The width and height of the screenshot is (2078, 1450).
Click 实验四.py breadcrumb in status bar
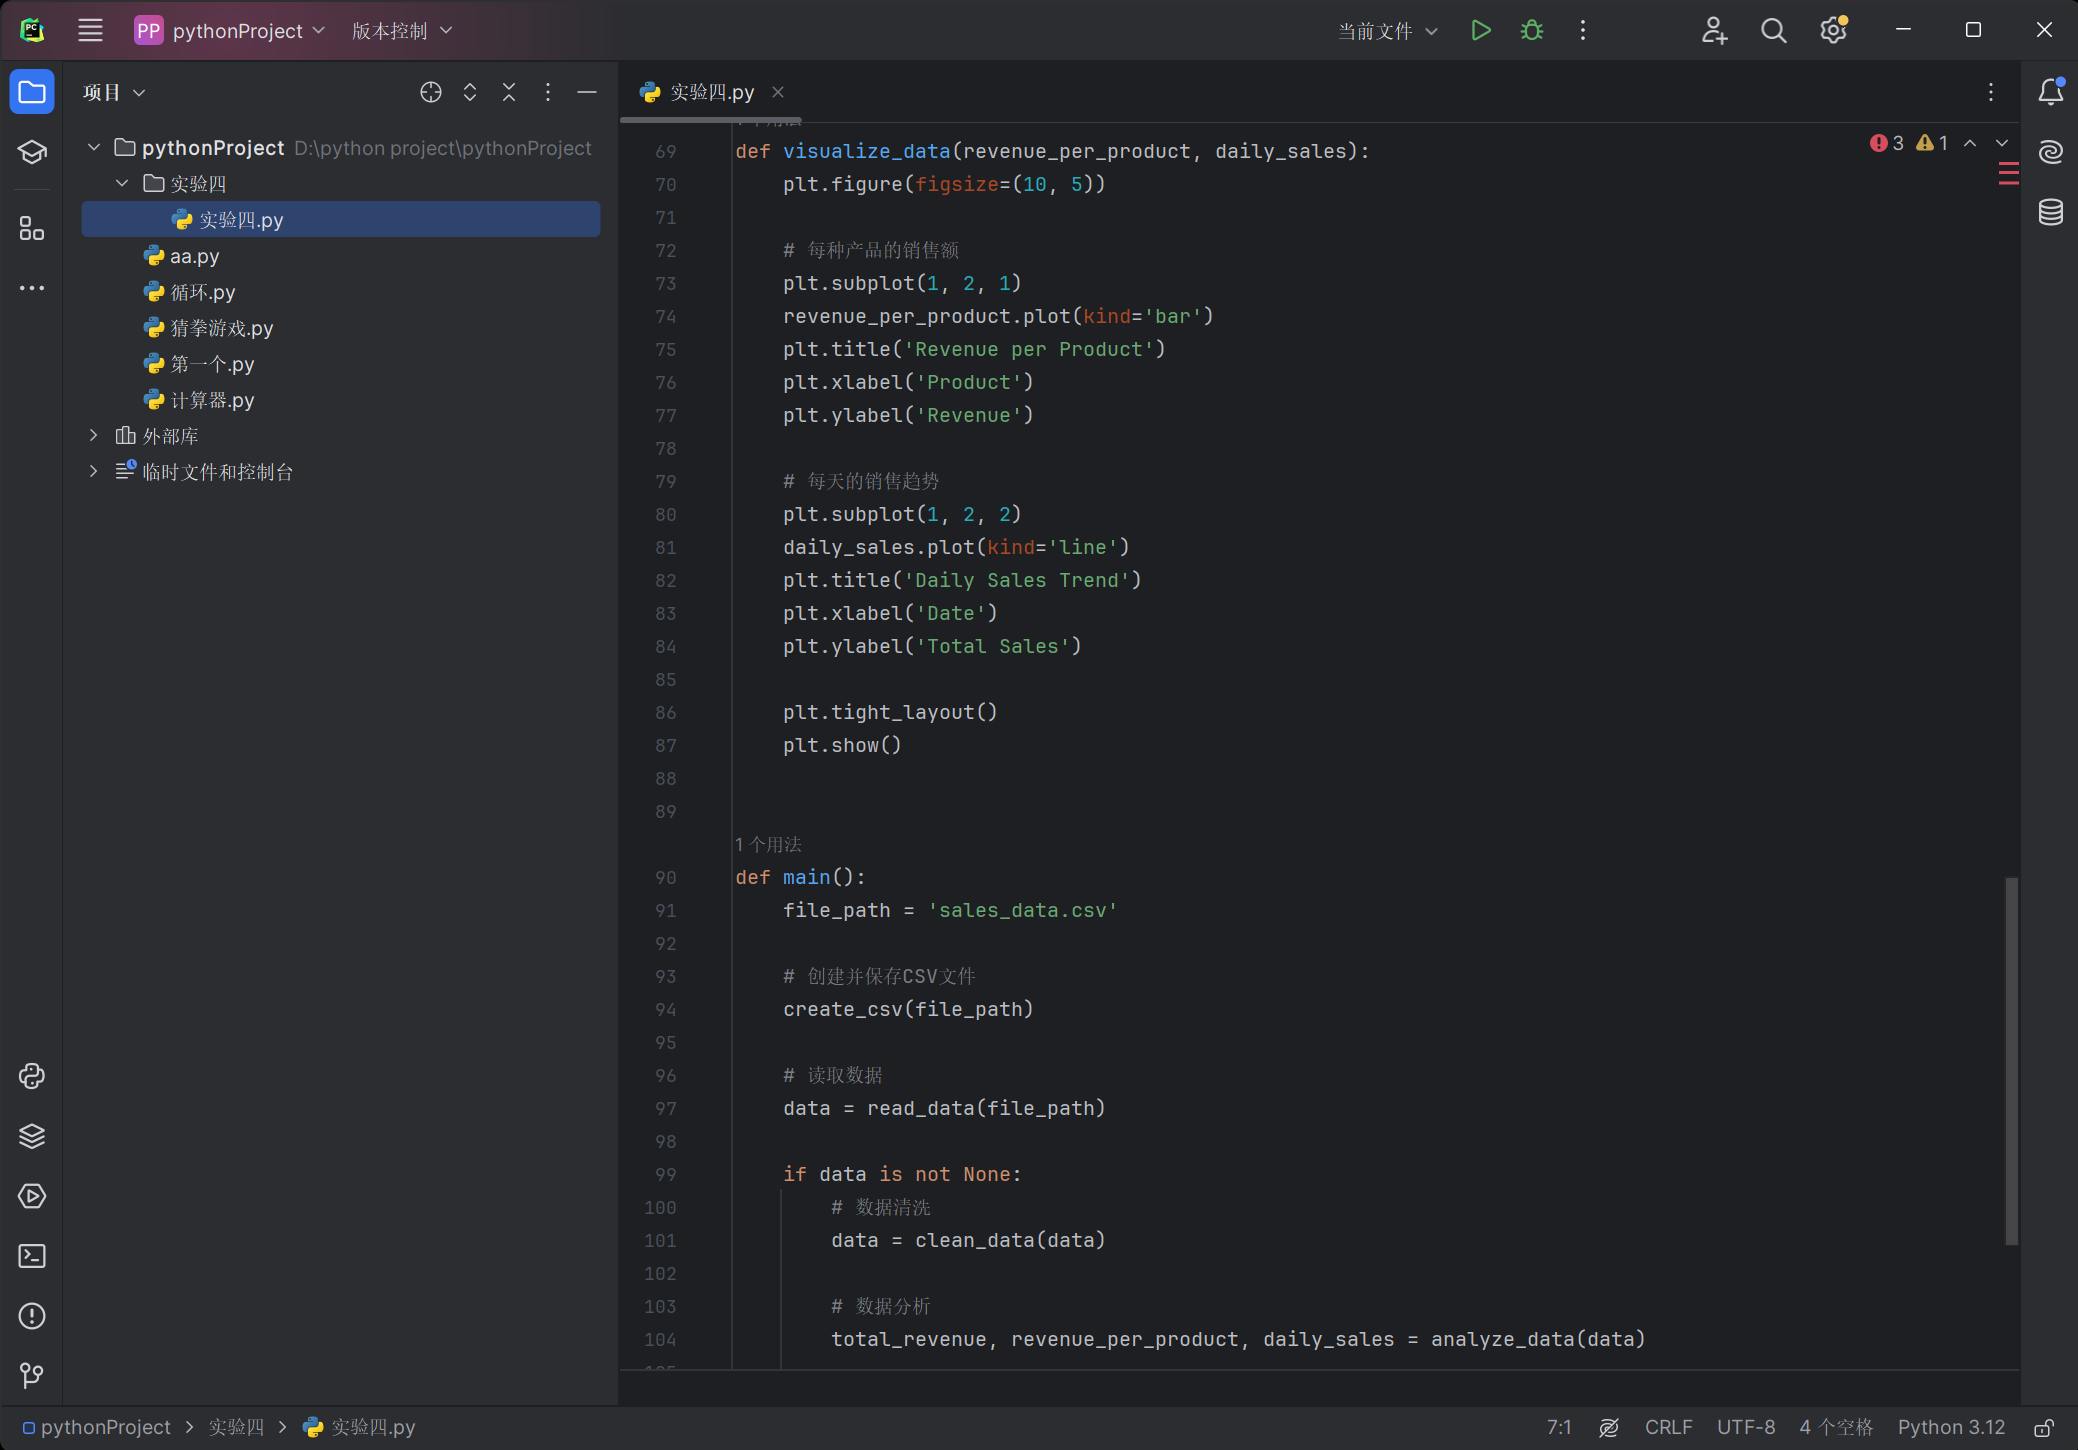point(360,1428)
